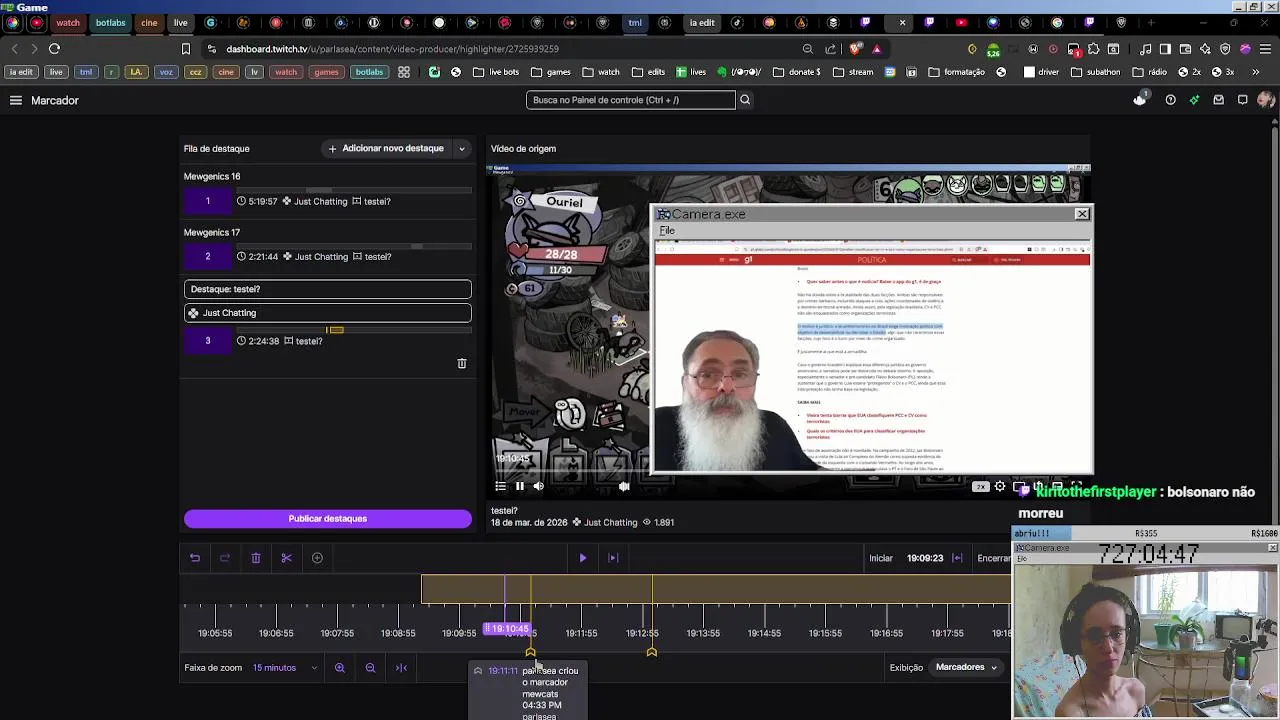The image size is (1280, 720).
Task: Open notifications icon with badge in header
Action: click(1140, 99)
